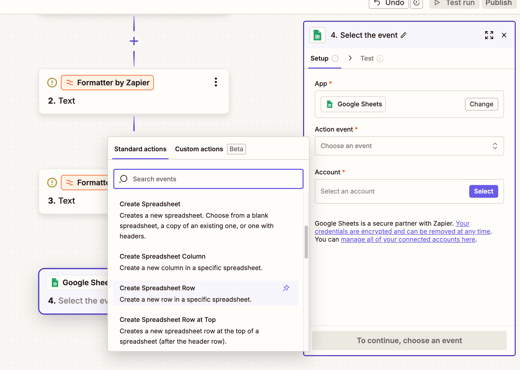Click Google Sheets icon in panel header

(x=317, y=35)
